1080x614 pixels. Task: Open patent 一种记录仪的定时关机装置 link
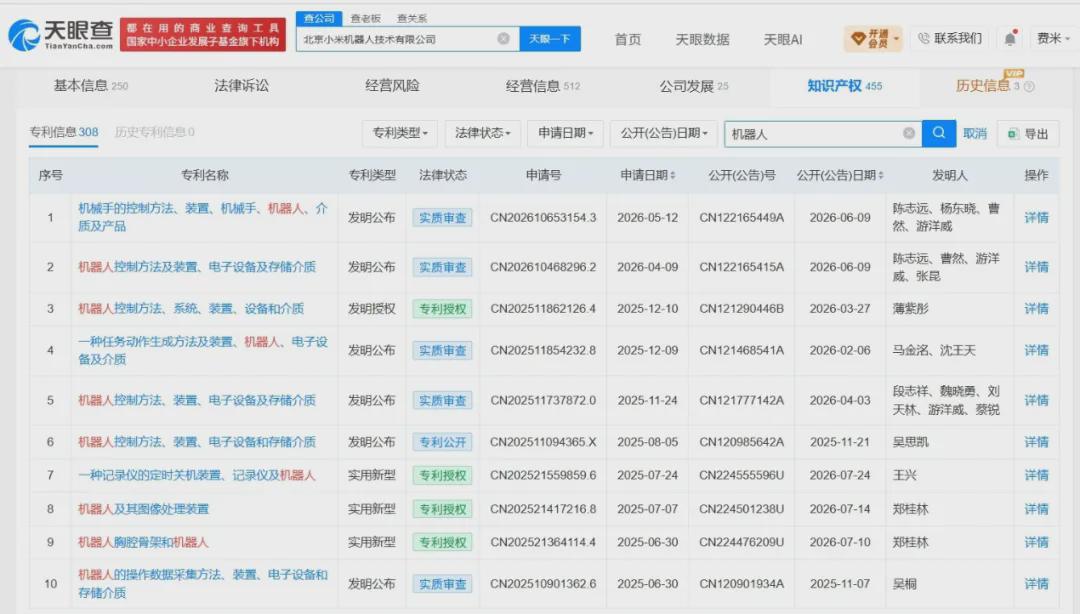pyautogui.click(x=196, y=475)
